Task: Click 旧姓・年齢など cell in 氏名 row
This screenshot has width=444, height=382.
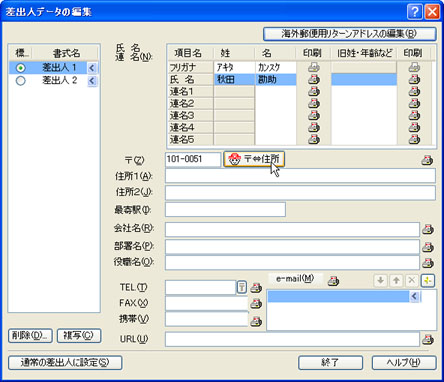Action: coord(364,80)
